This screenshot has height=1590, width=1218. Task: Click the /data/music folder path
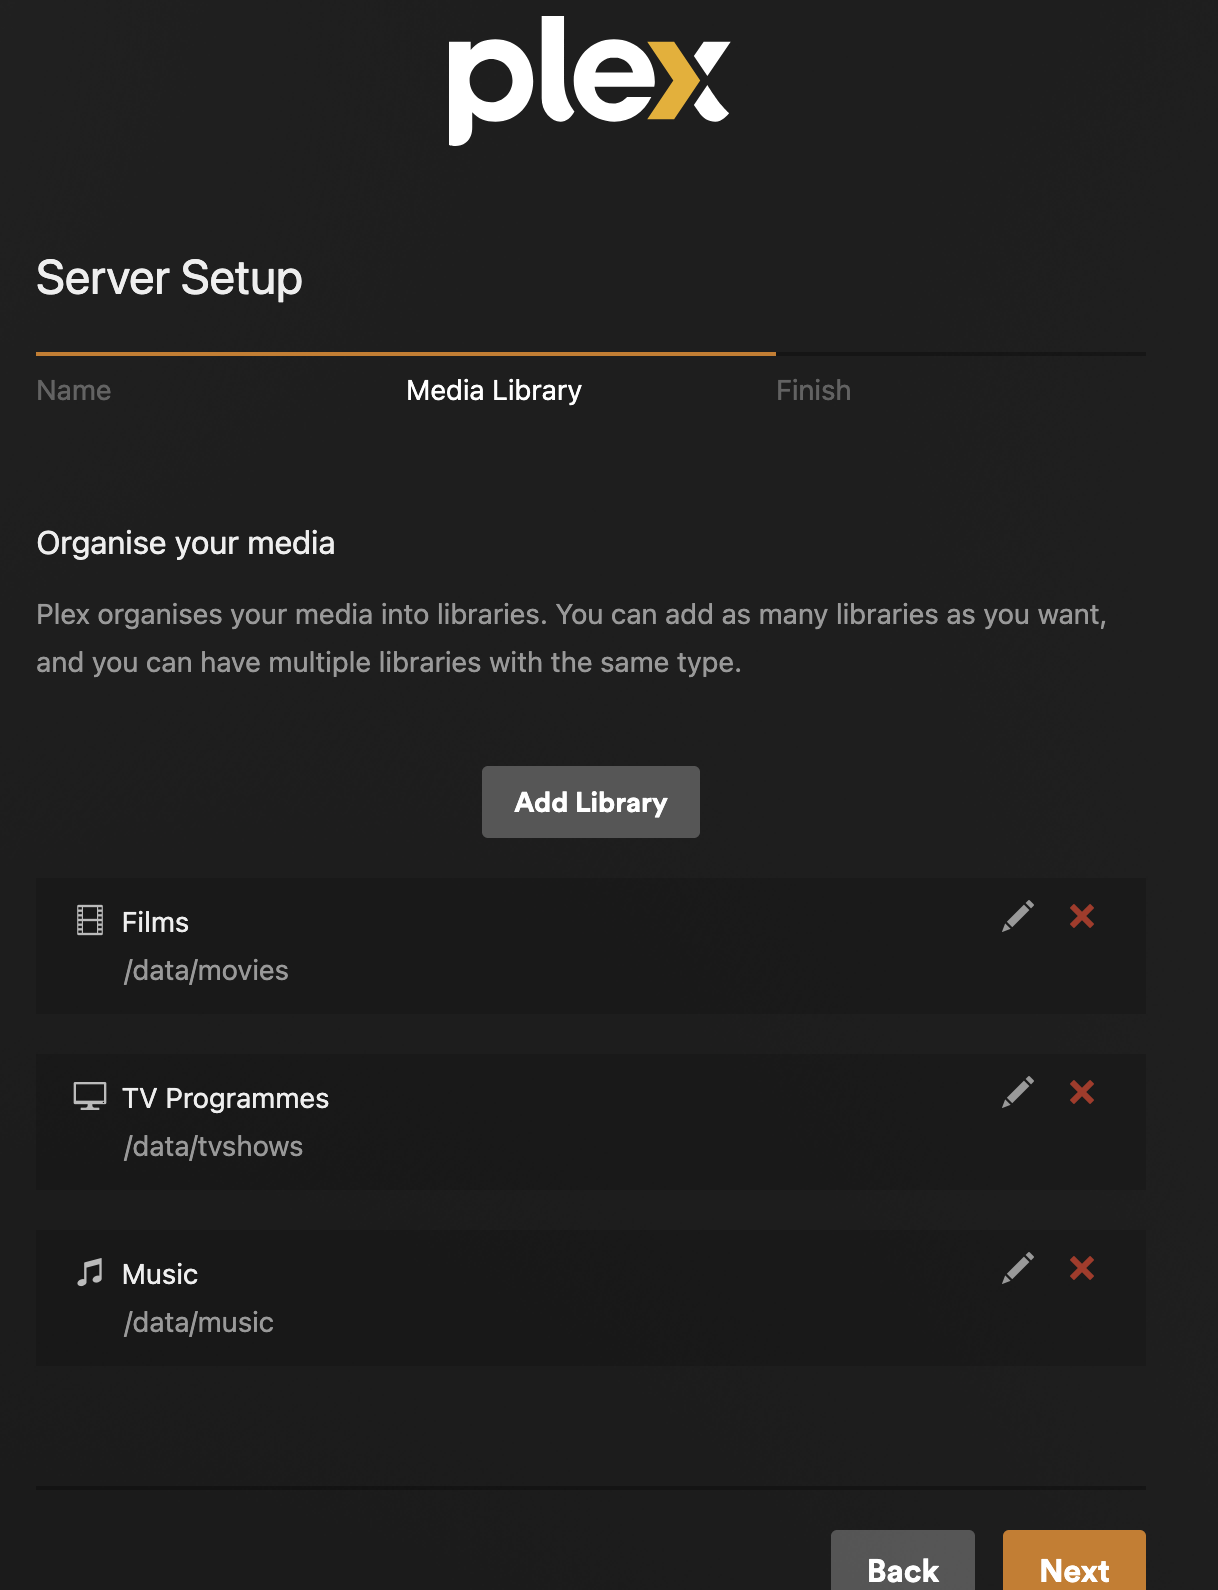tap(198, 1322)
